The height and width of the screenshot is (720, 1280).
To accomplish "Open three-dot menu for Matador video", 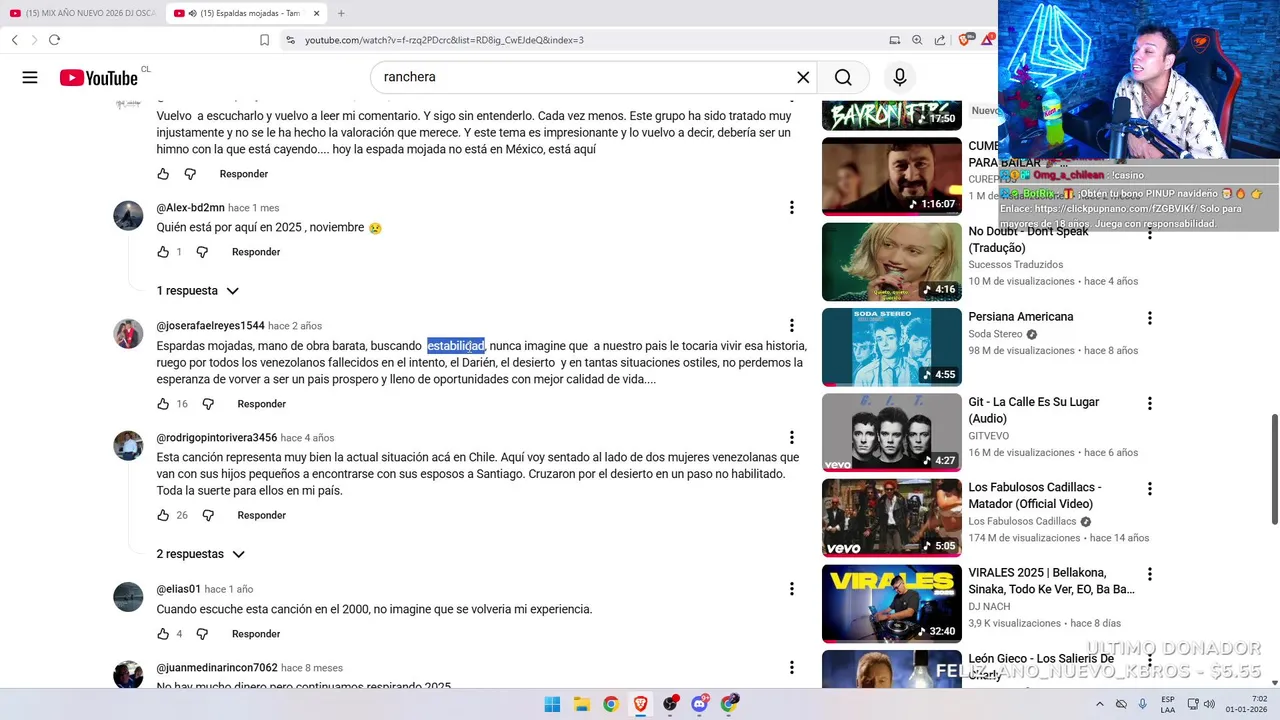I will 1149,489.
